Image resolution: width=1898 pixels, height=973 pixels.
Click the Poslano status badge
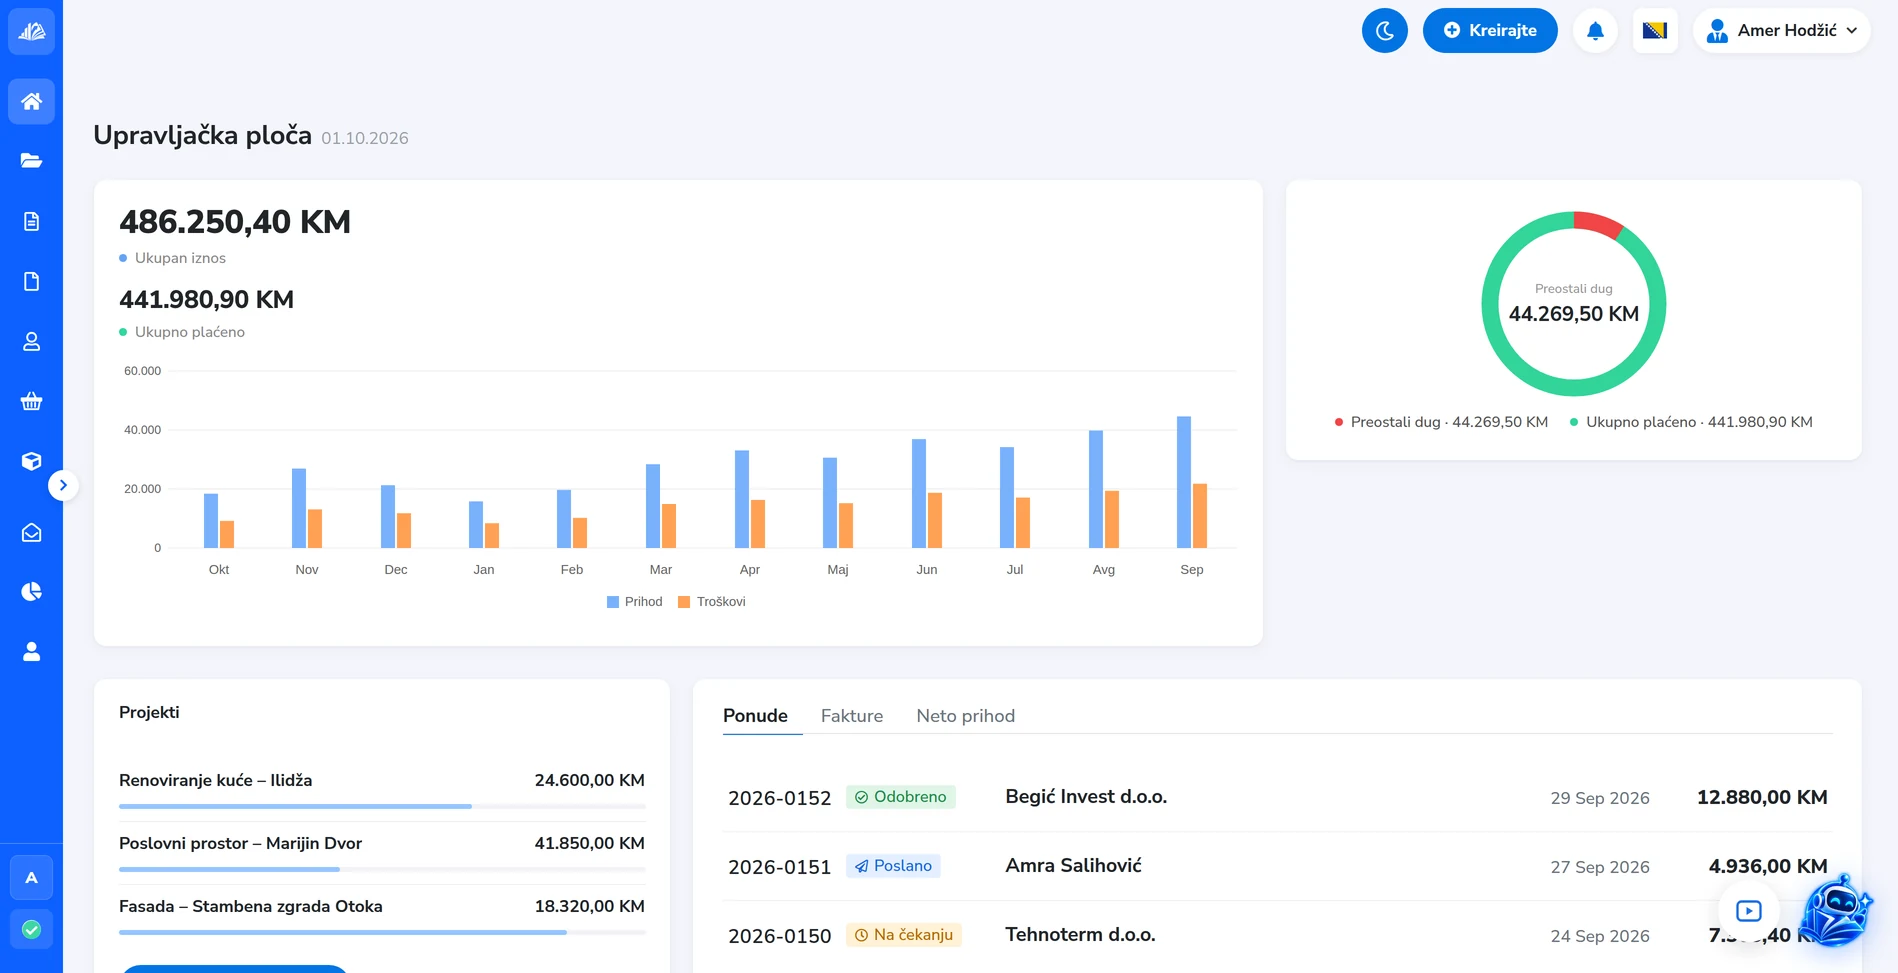(x=894, y=866)
